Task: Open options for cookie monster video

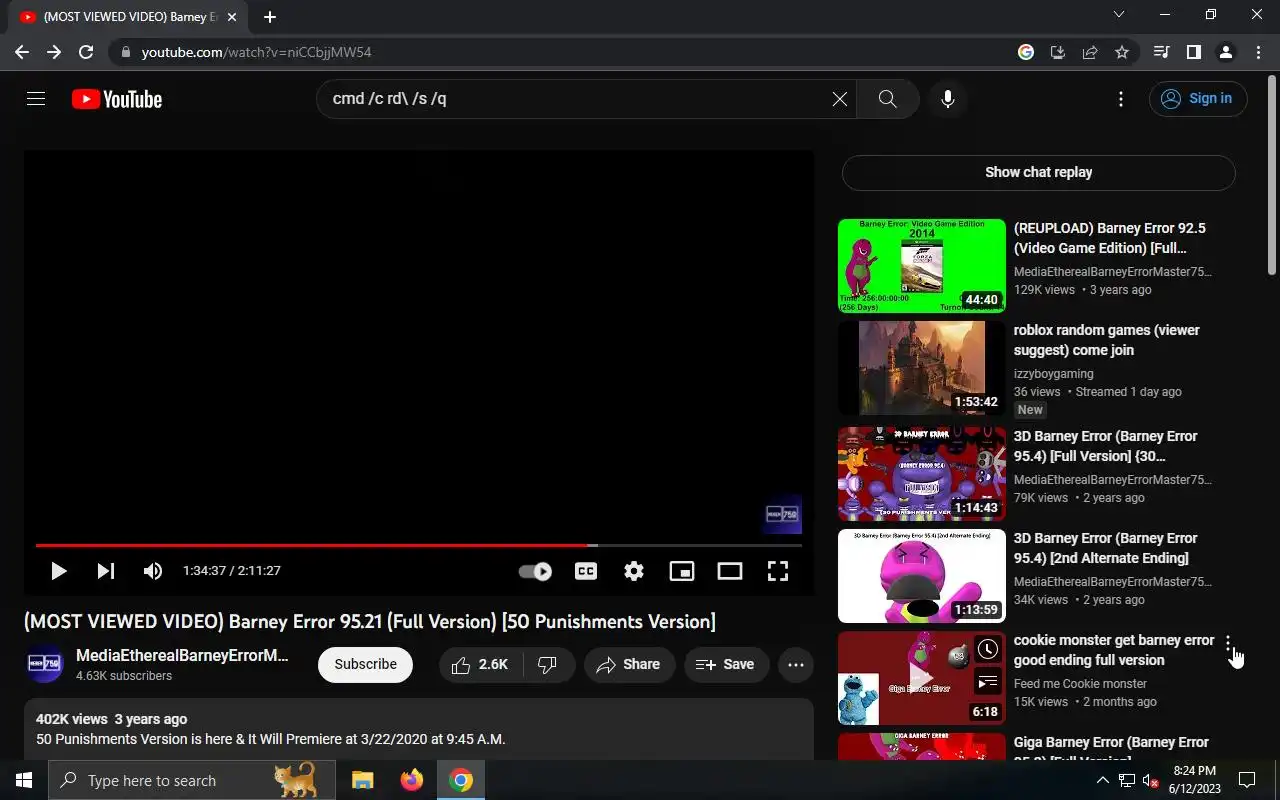Action: tap(1228, 645)
